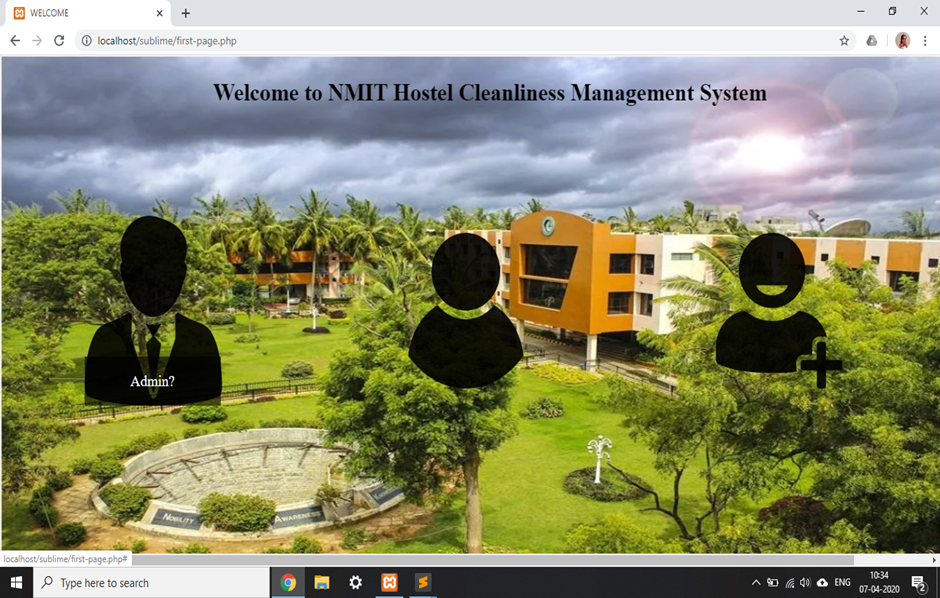The height and width of the screenshot is (598, 940).
Task: Reload the current page
Action: click(x=60, y=41)
